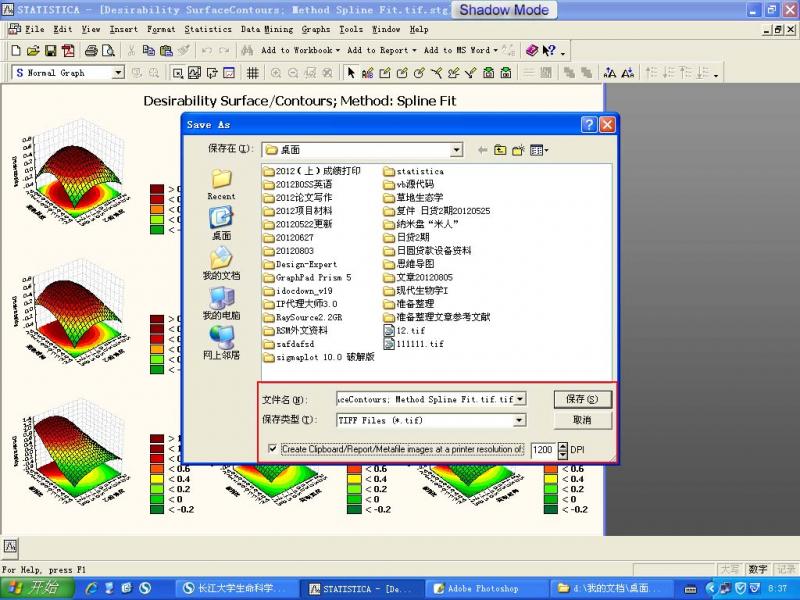Select the statistica folder
Image resolution: width=800 pixels, height=600 pixels.
(x=414, y=171)
